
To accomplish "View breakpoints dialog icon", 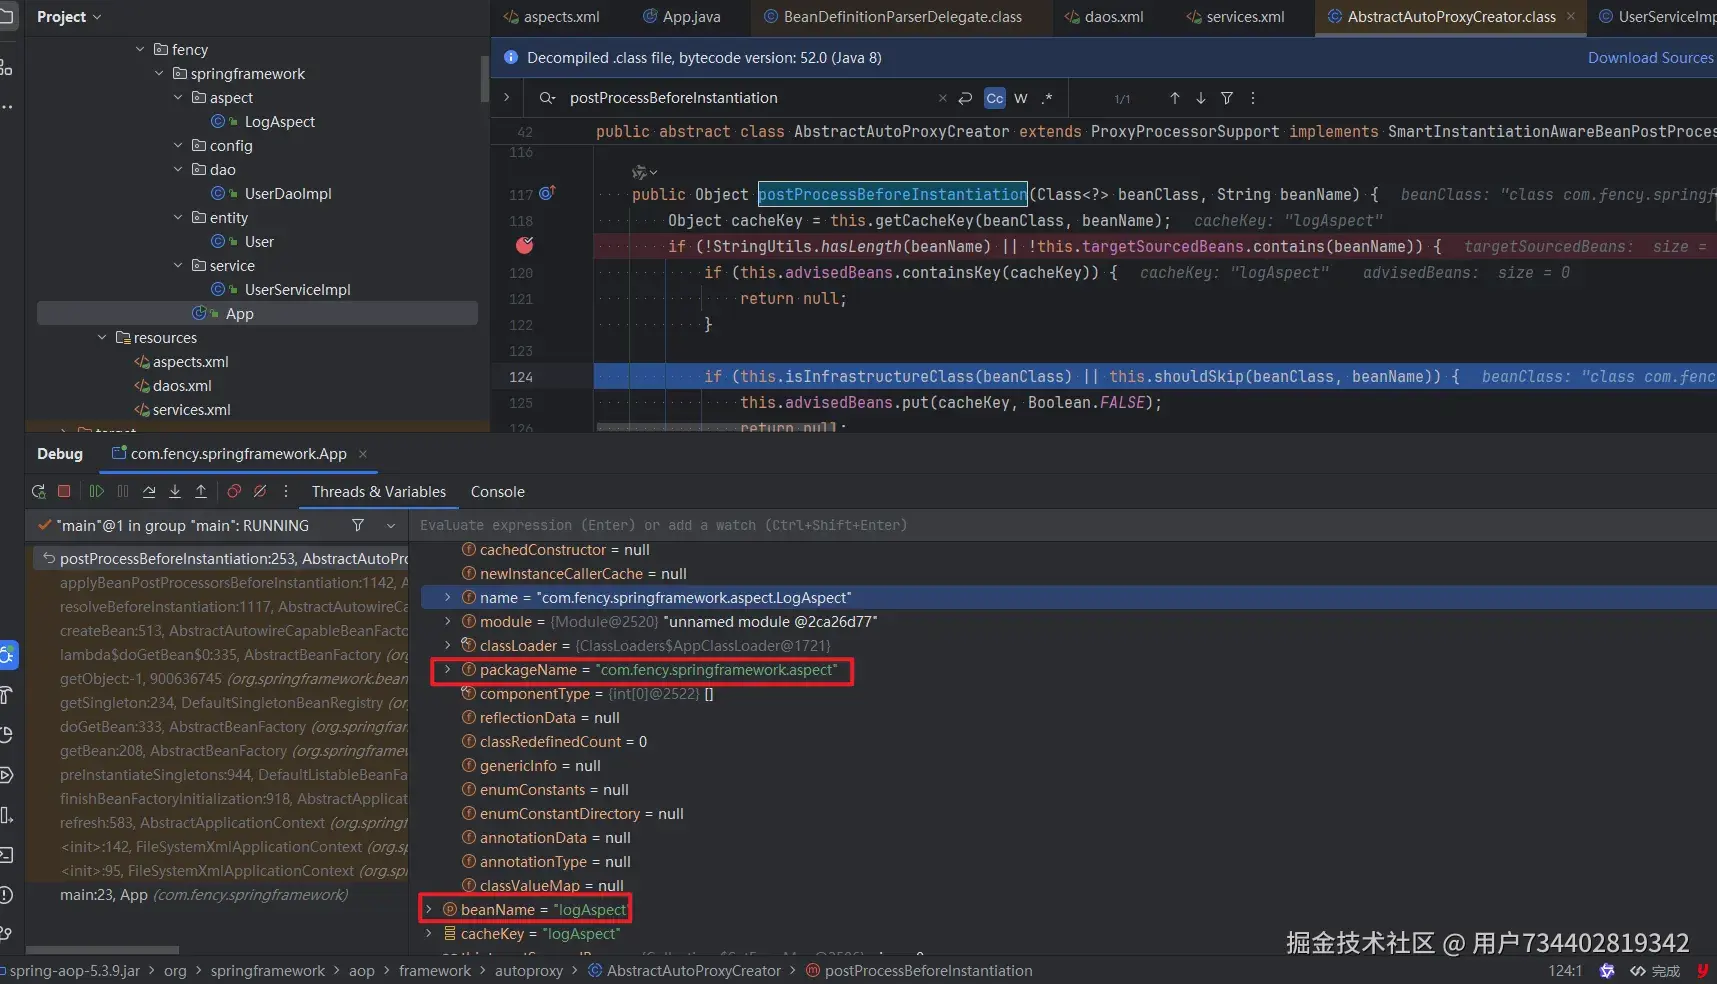I will click(234, 491).
